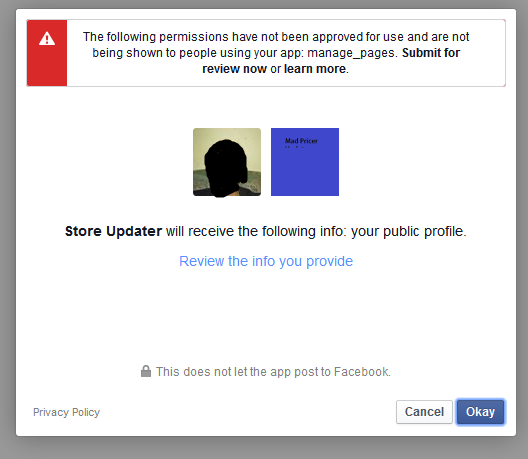
Task: Click the padlock icon beside posting notice
Action: (146, 371)
